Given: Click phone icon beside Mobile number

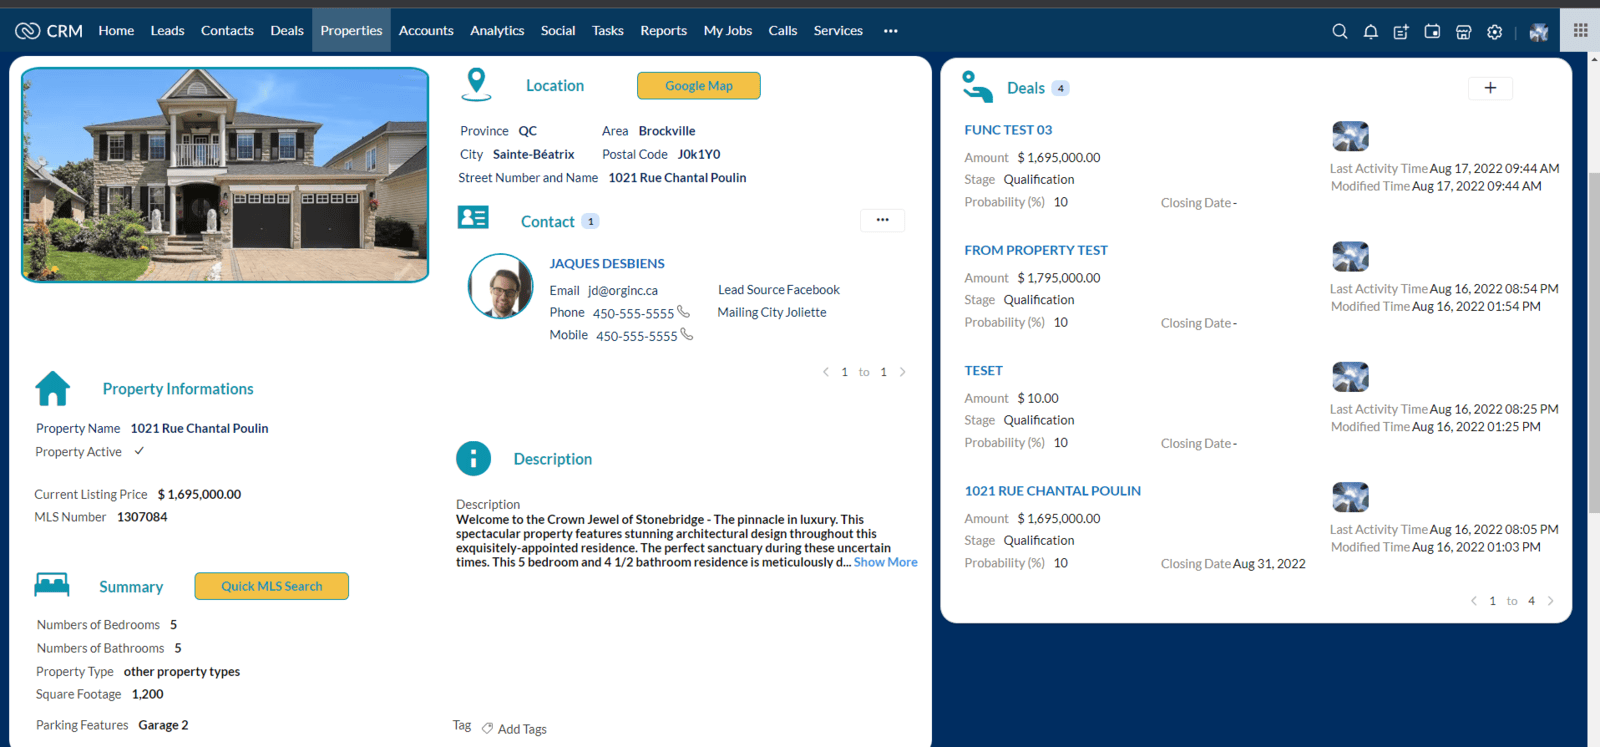Looking at the screenshot, I should coord(687,335).
